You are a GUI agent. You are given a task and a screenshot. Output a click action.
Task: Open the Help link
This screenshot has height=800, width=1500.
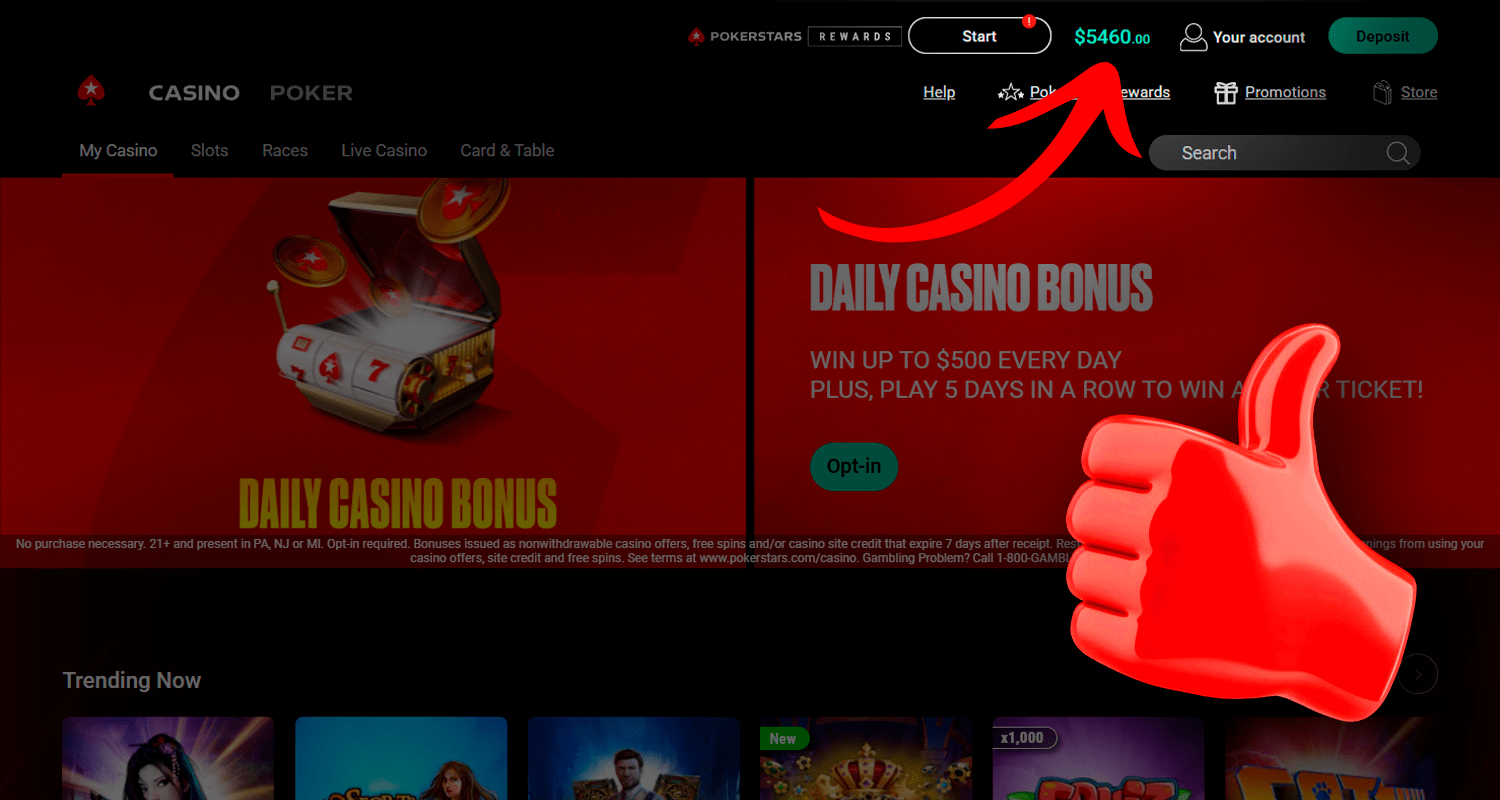click(x=939, y=92)
